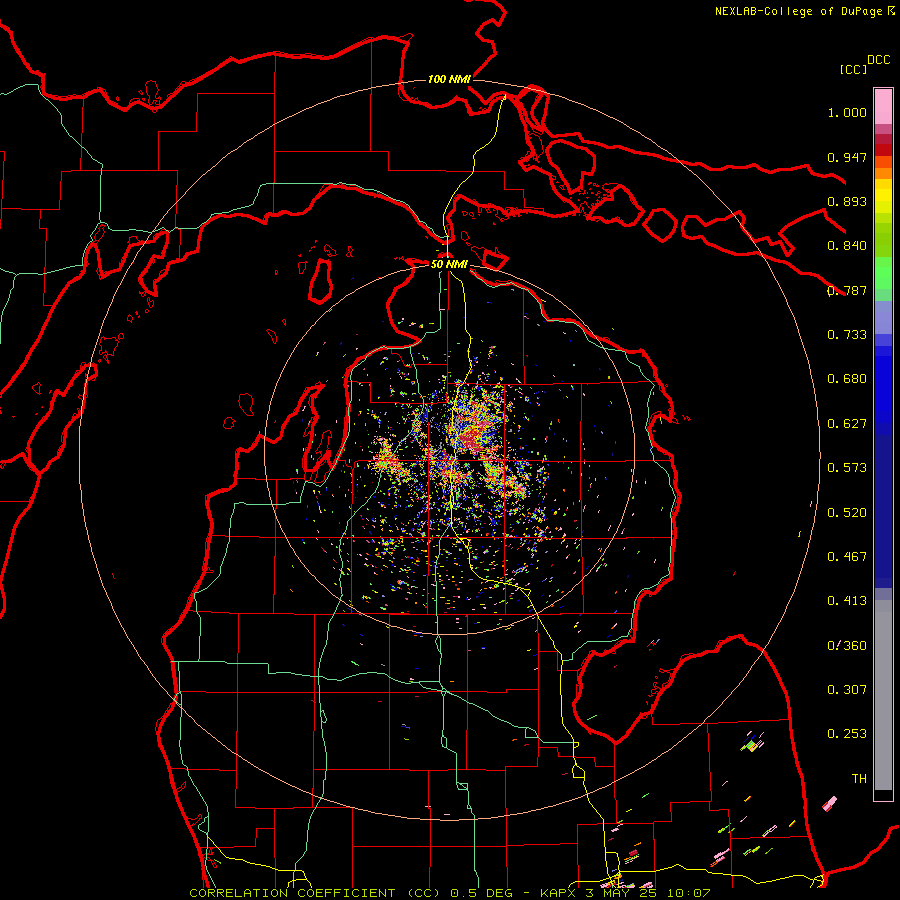Screen dimensions: 900x900
Task: Pick the bright green band on the color bar
Action: point(883,273)
